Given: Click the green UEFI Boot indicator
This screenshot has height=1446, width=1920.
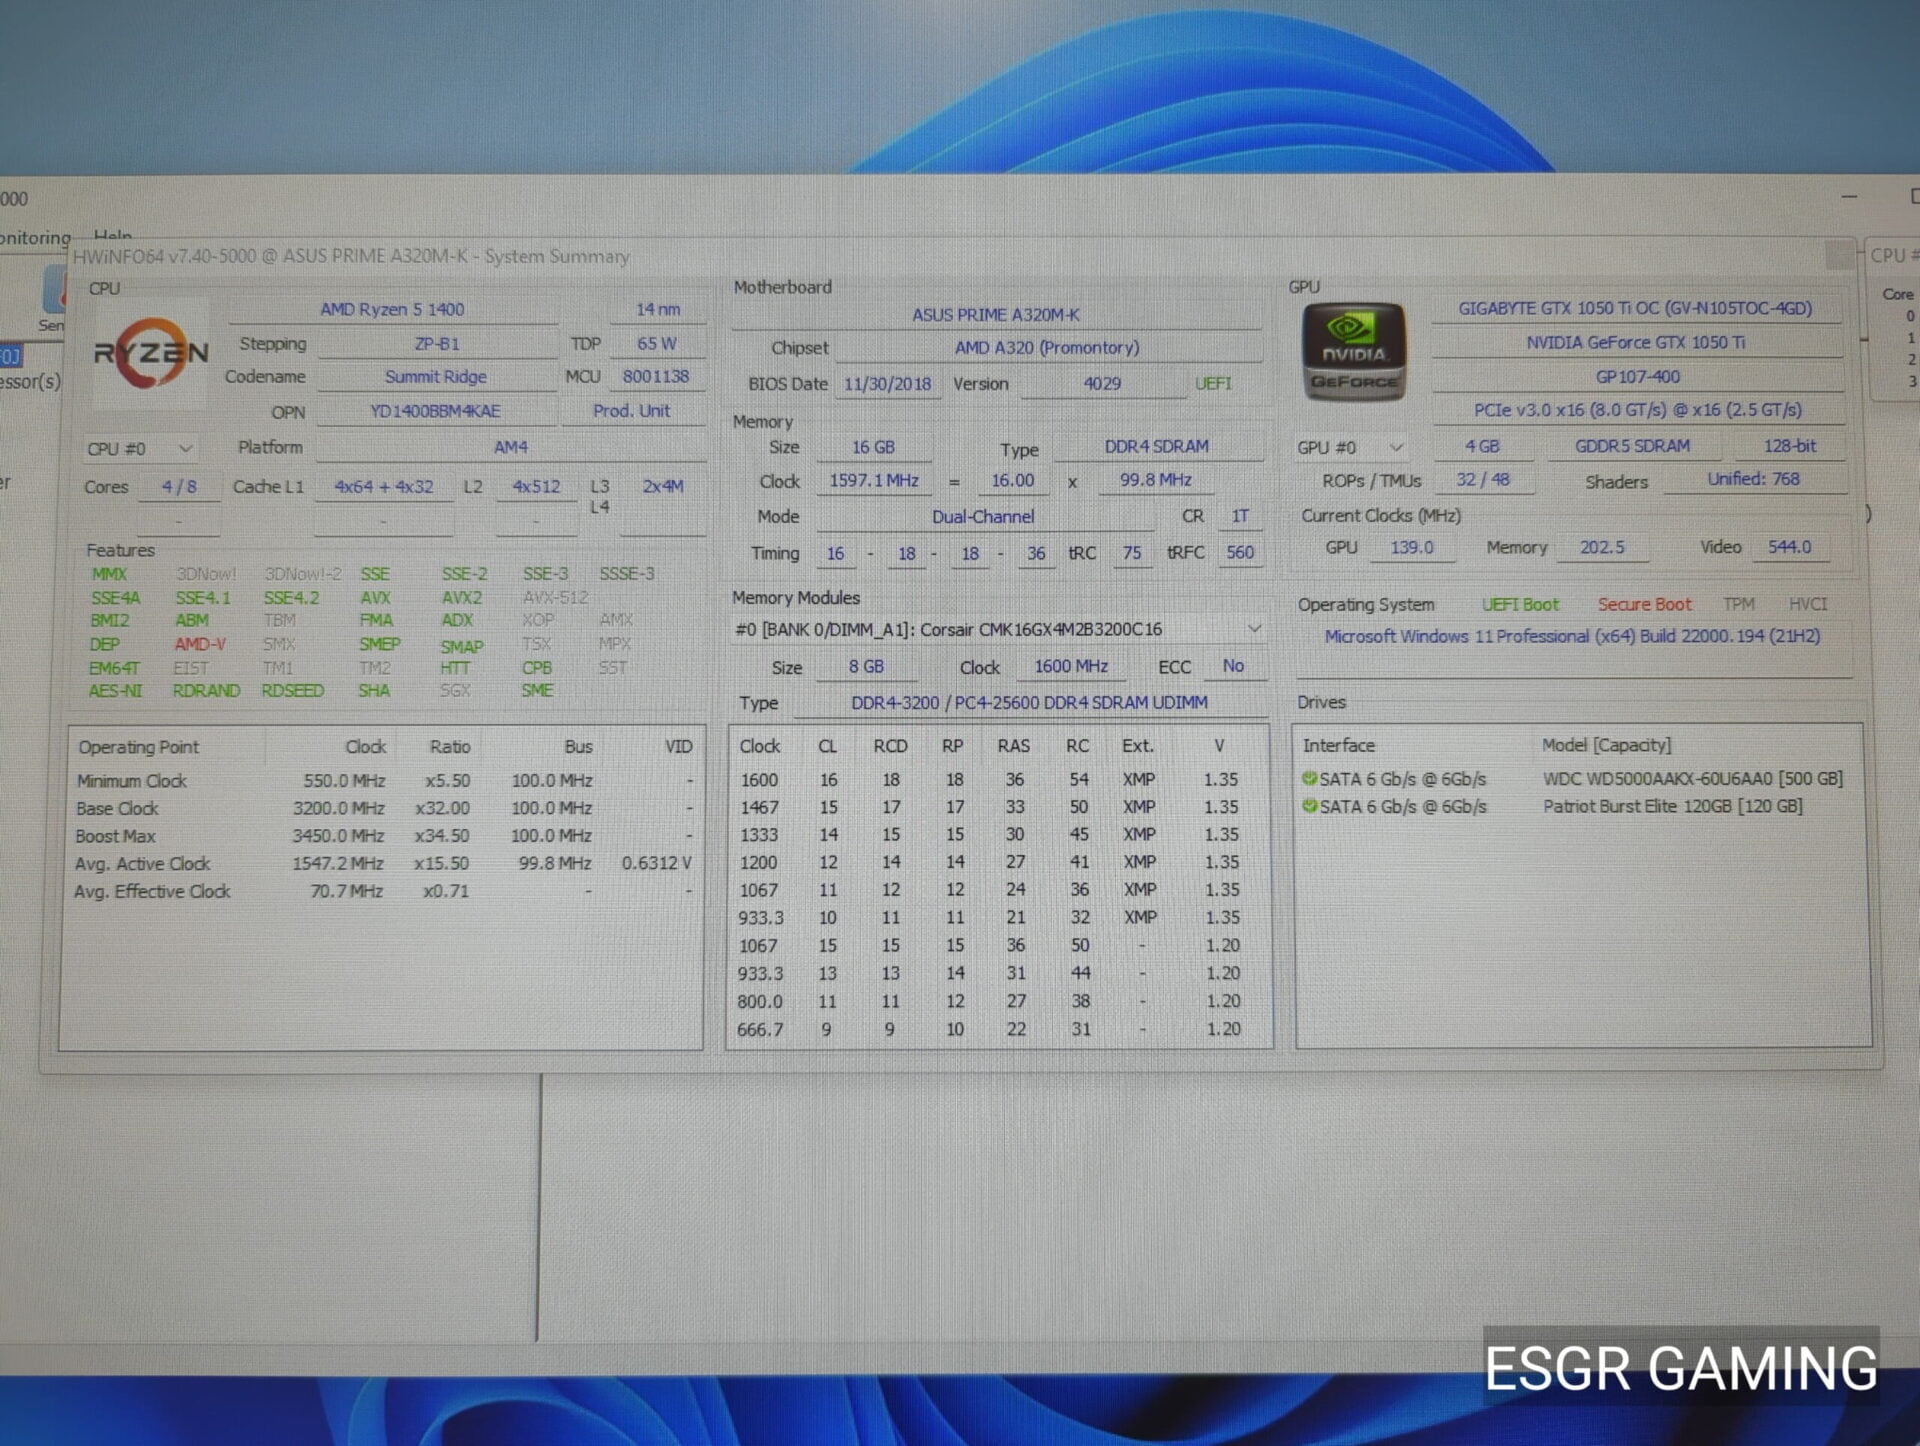Looking at the screenshot, I should 1520,605.
